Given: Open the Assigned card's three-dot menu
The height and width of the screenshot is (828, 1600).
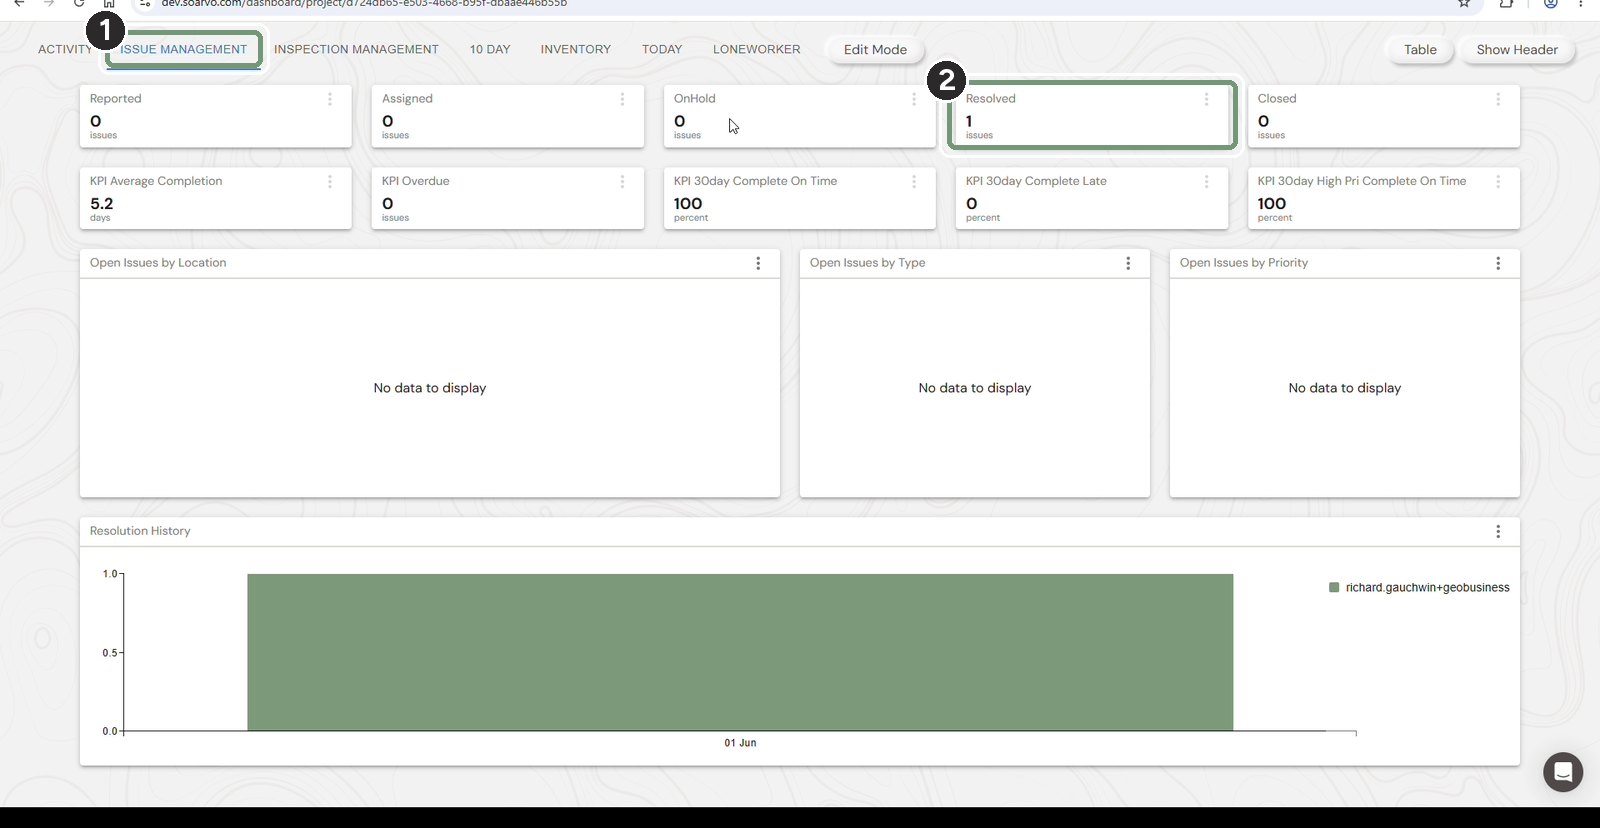Looking at the screenshot, I should click(x=622, y=99).
